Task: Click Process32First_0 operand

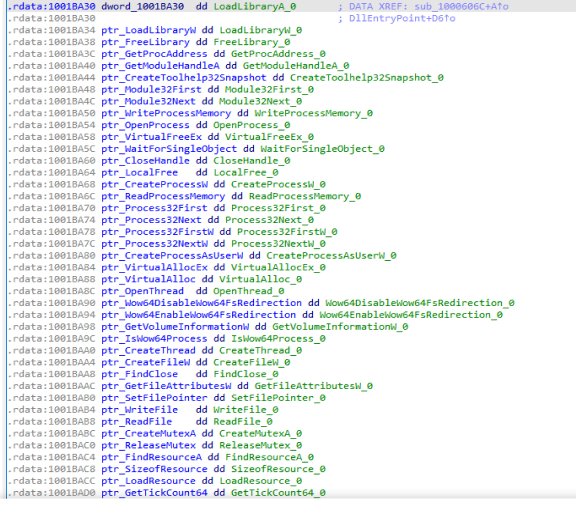Action: [x=278, y=208]
